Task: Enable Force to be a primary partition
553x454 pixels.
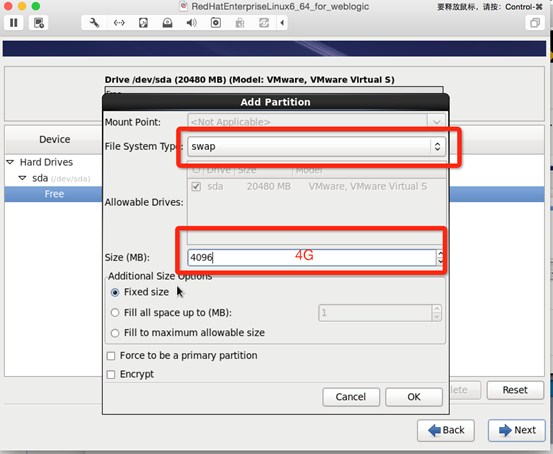Action: point(111,356)
